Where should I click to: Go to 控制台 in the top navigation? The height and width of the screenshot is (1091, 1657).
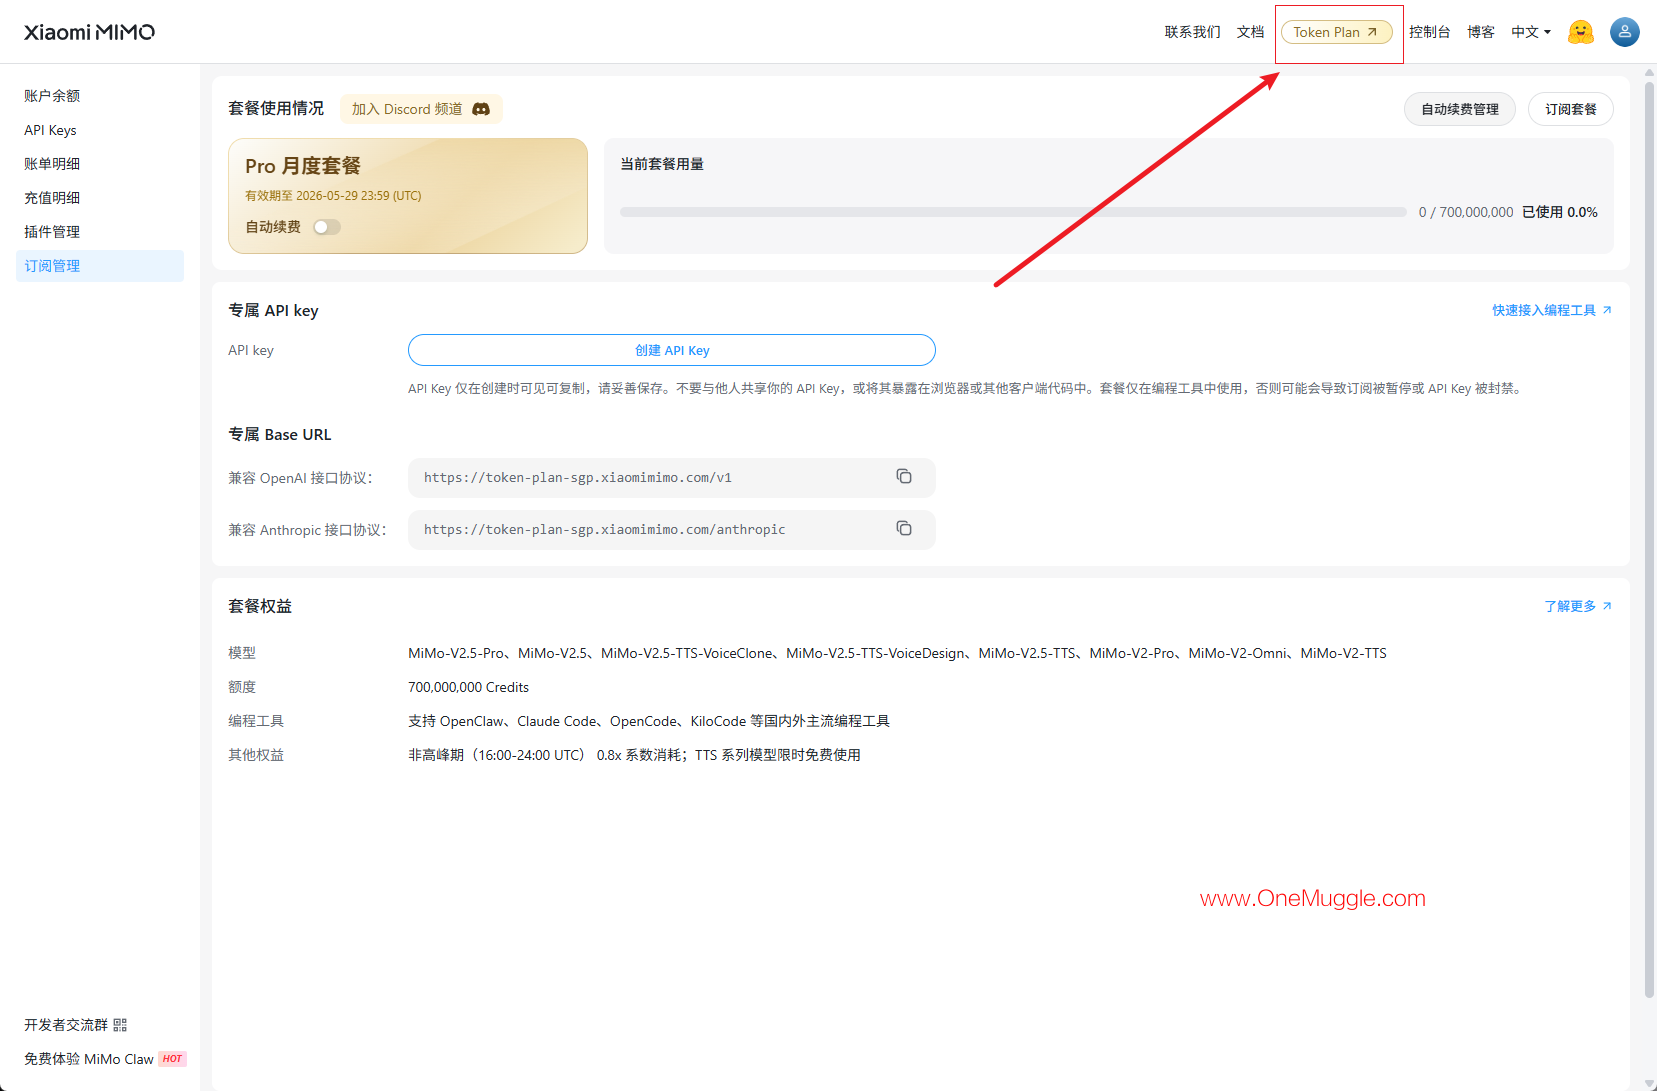pos(1429,32)
